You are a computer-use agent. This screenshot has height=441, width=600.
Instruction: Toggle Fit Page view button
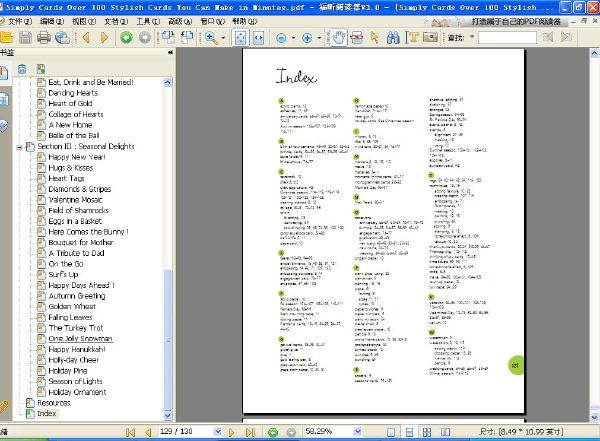240,38
